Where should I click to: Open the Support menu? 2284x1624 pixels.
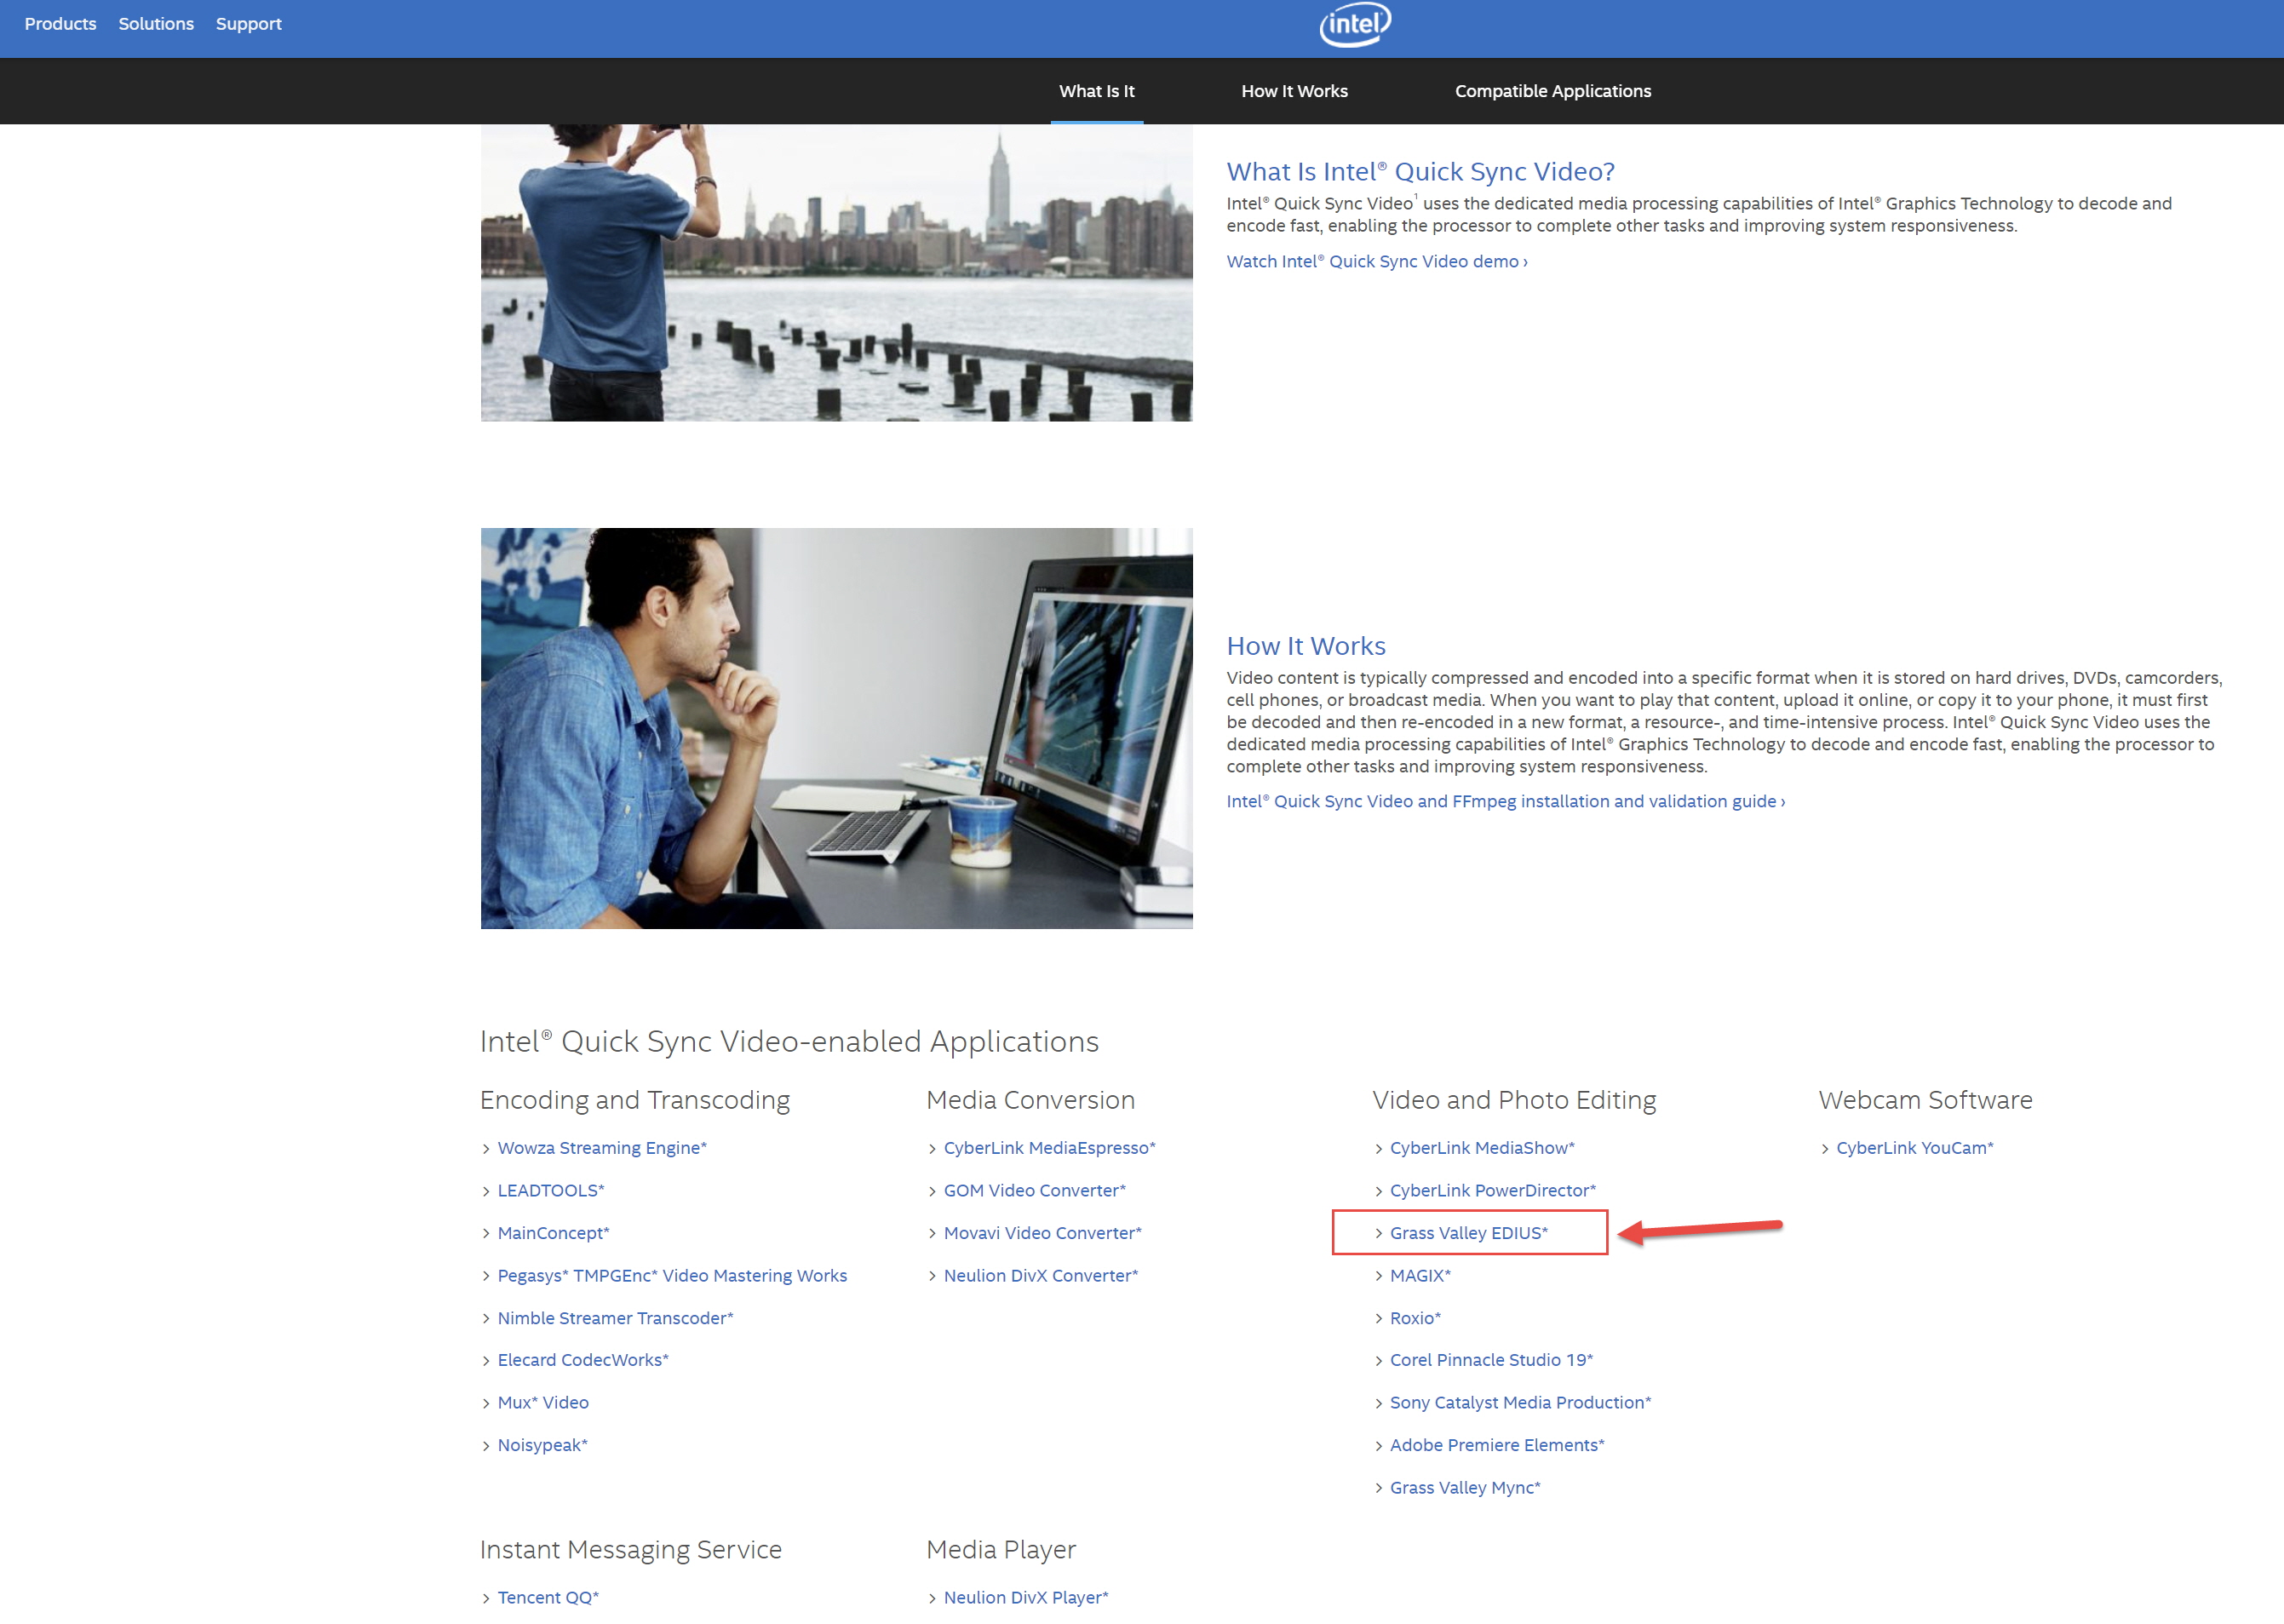point(248,23)
